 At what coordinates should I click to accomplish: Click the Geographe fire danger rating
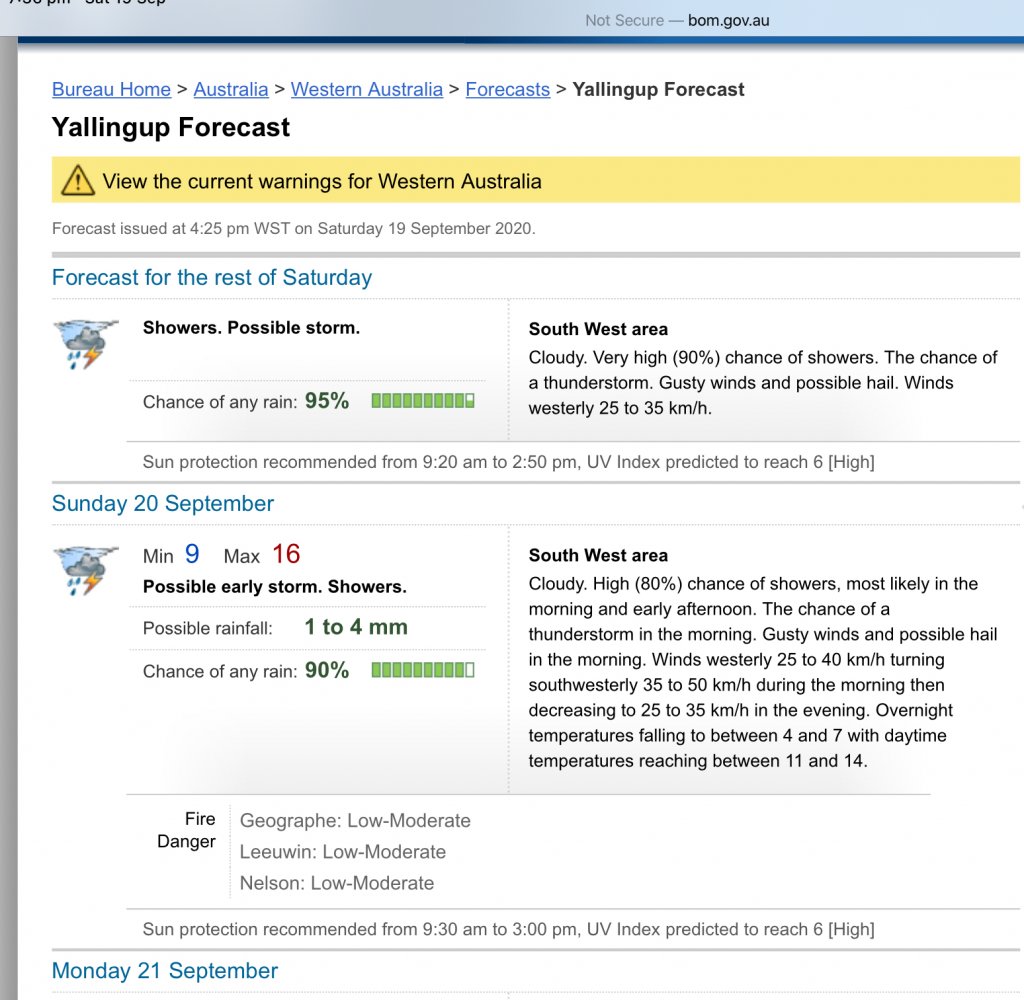[x=355, y=820]
